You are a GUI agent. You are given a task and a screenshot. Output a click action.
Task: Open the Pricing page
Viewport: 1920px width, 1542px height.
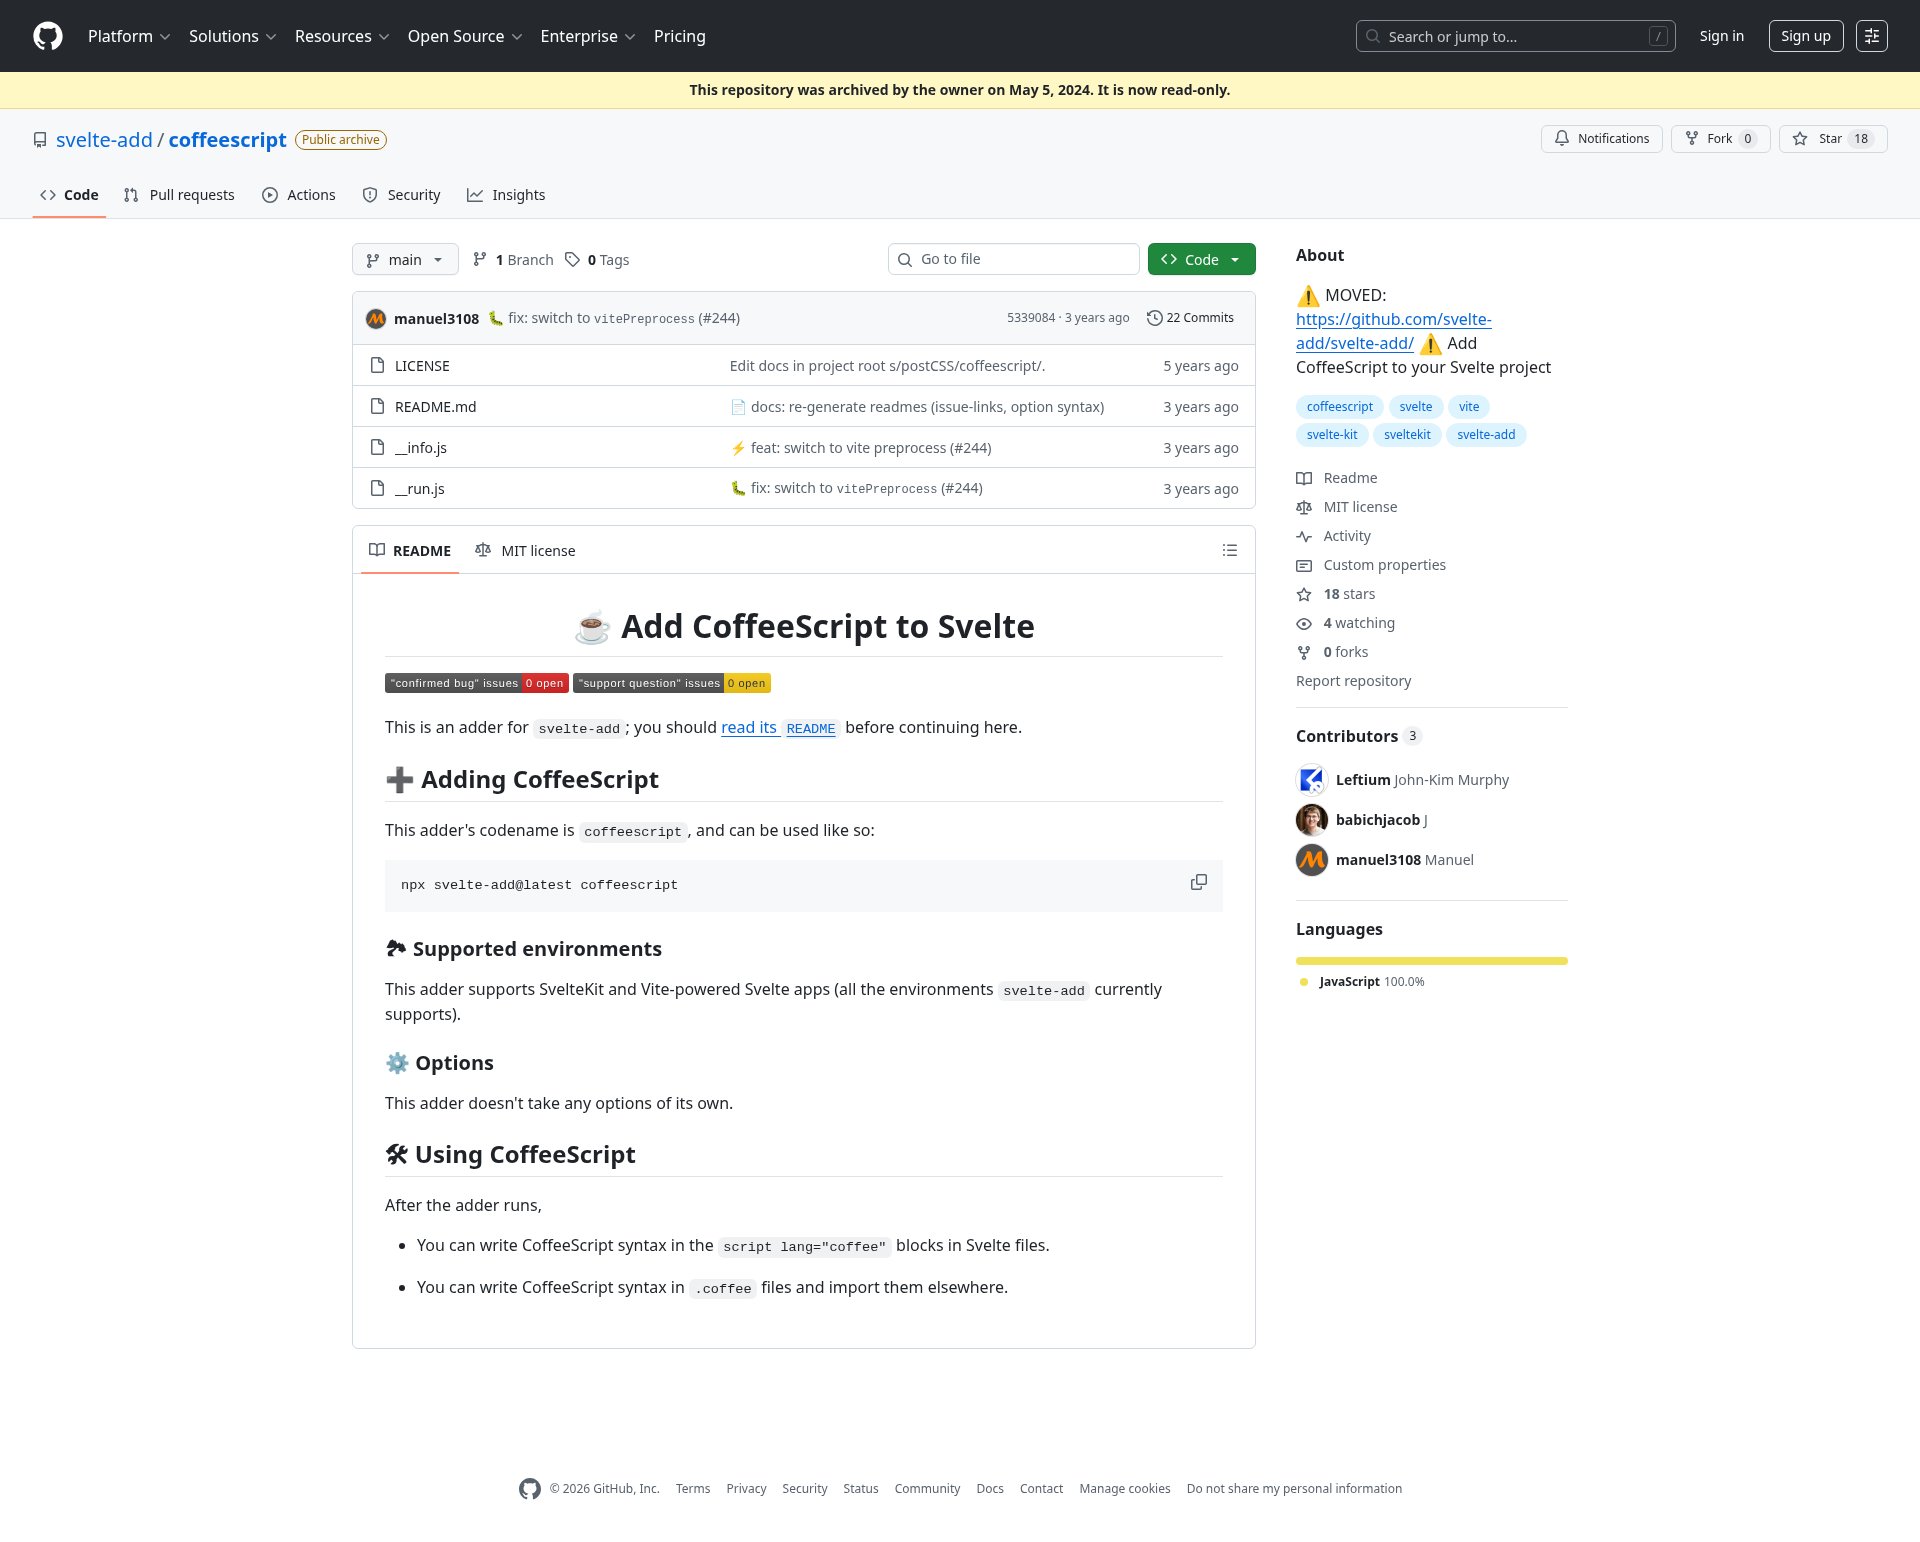click(680, 36)
